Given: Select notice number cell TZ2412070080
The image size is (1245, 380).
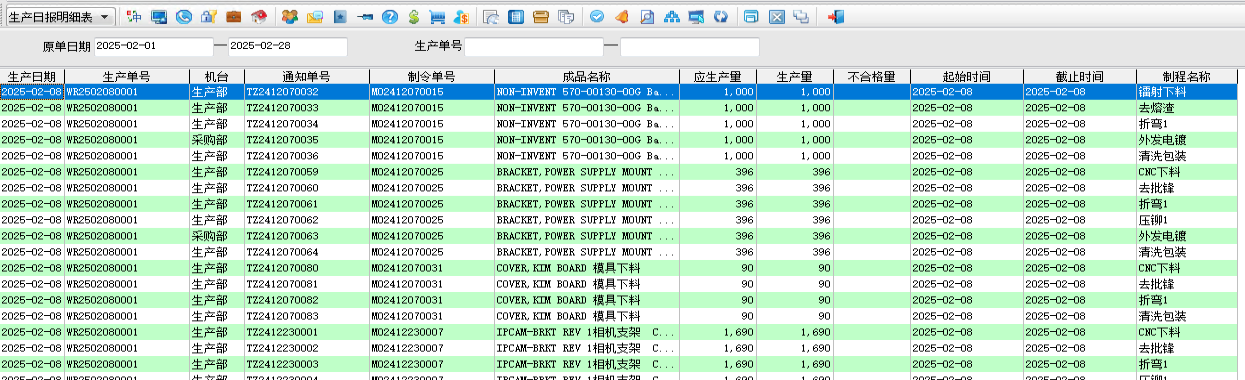Looking at the screenshot, I should click(x=306, y=267).
